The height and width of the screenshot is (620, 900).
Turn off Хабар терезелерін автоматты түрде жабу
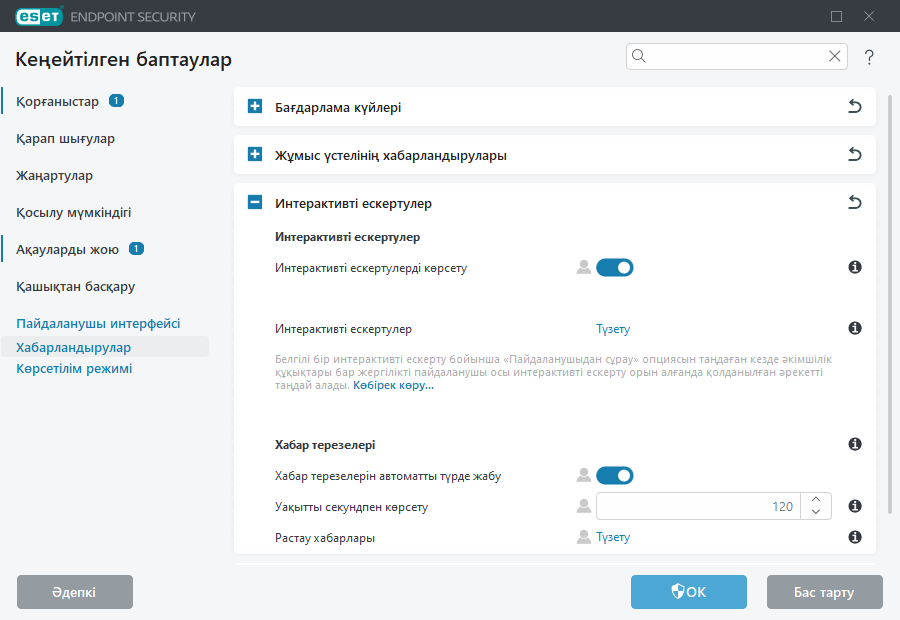[x=615, y=475]
